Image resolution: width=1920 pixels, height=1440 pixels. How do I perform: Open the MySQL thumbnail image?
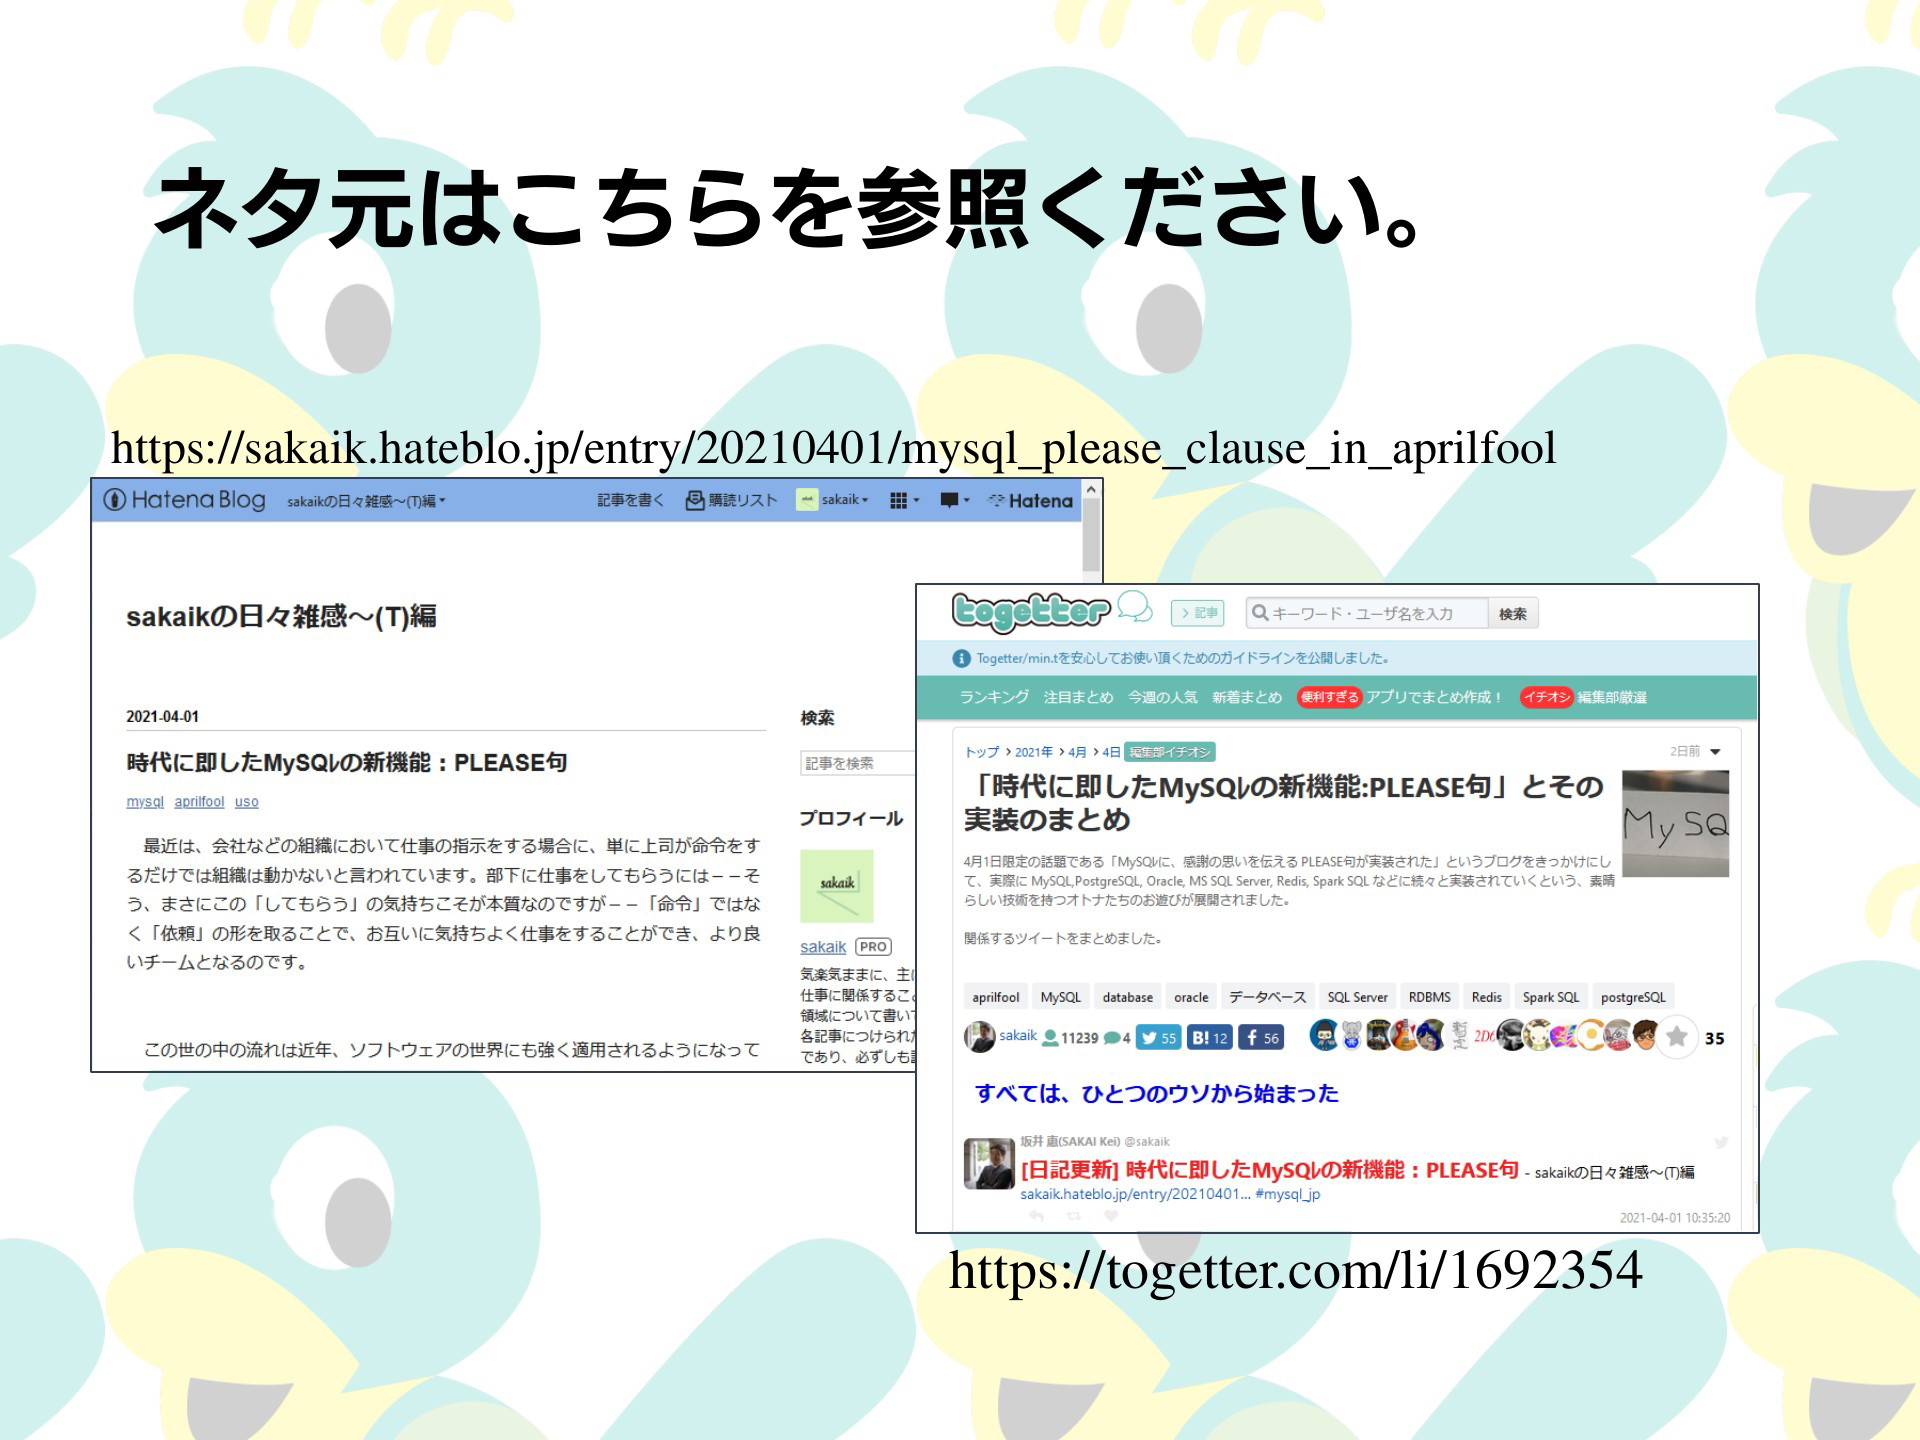pos(1675,823)
